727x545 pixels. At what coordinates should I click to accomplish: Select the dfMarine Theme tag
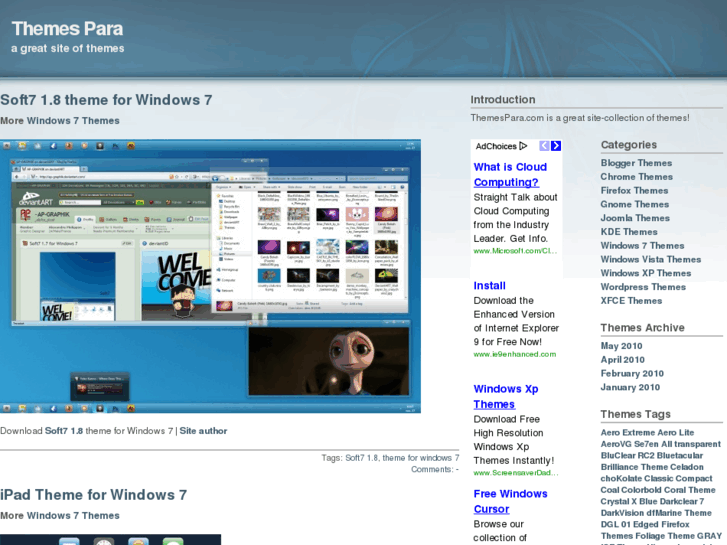[679, 513]
